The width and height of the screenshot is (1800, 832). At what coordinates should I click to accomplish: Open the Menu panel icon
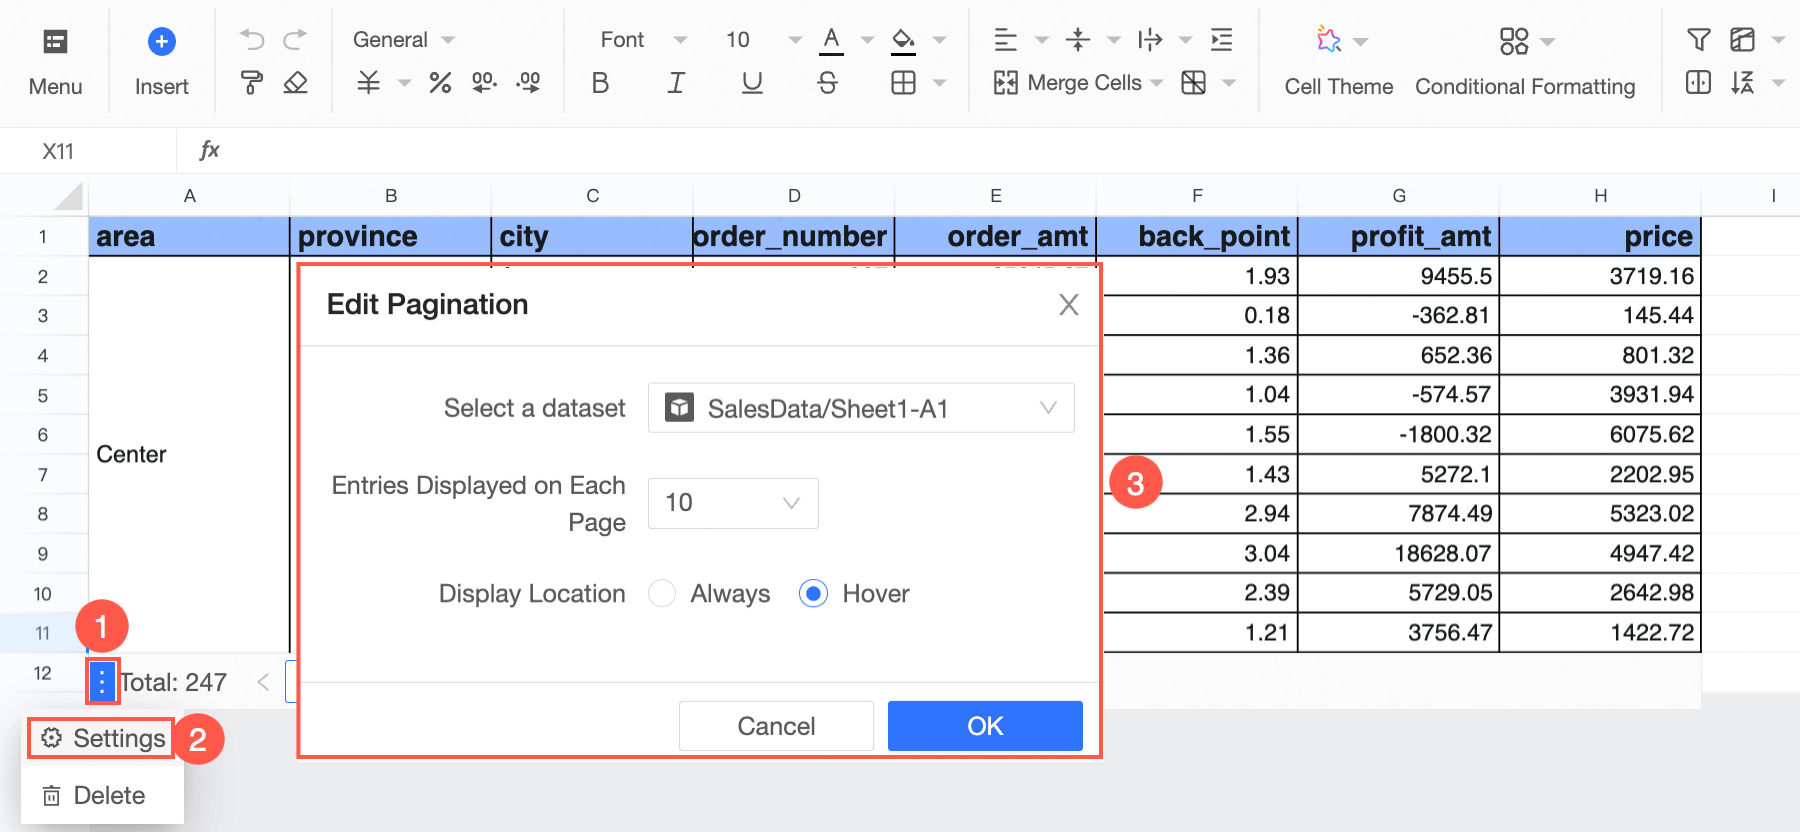click(55, 41)
